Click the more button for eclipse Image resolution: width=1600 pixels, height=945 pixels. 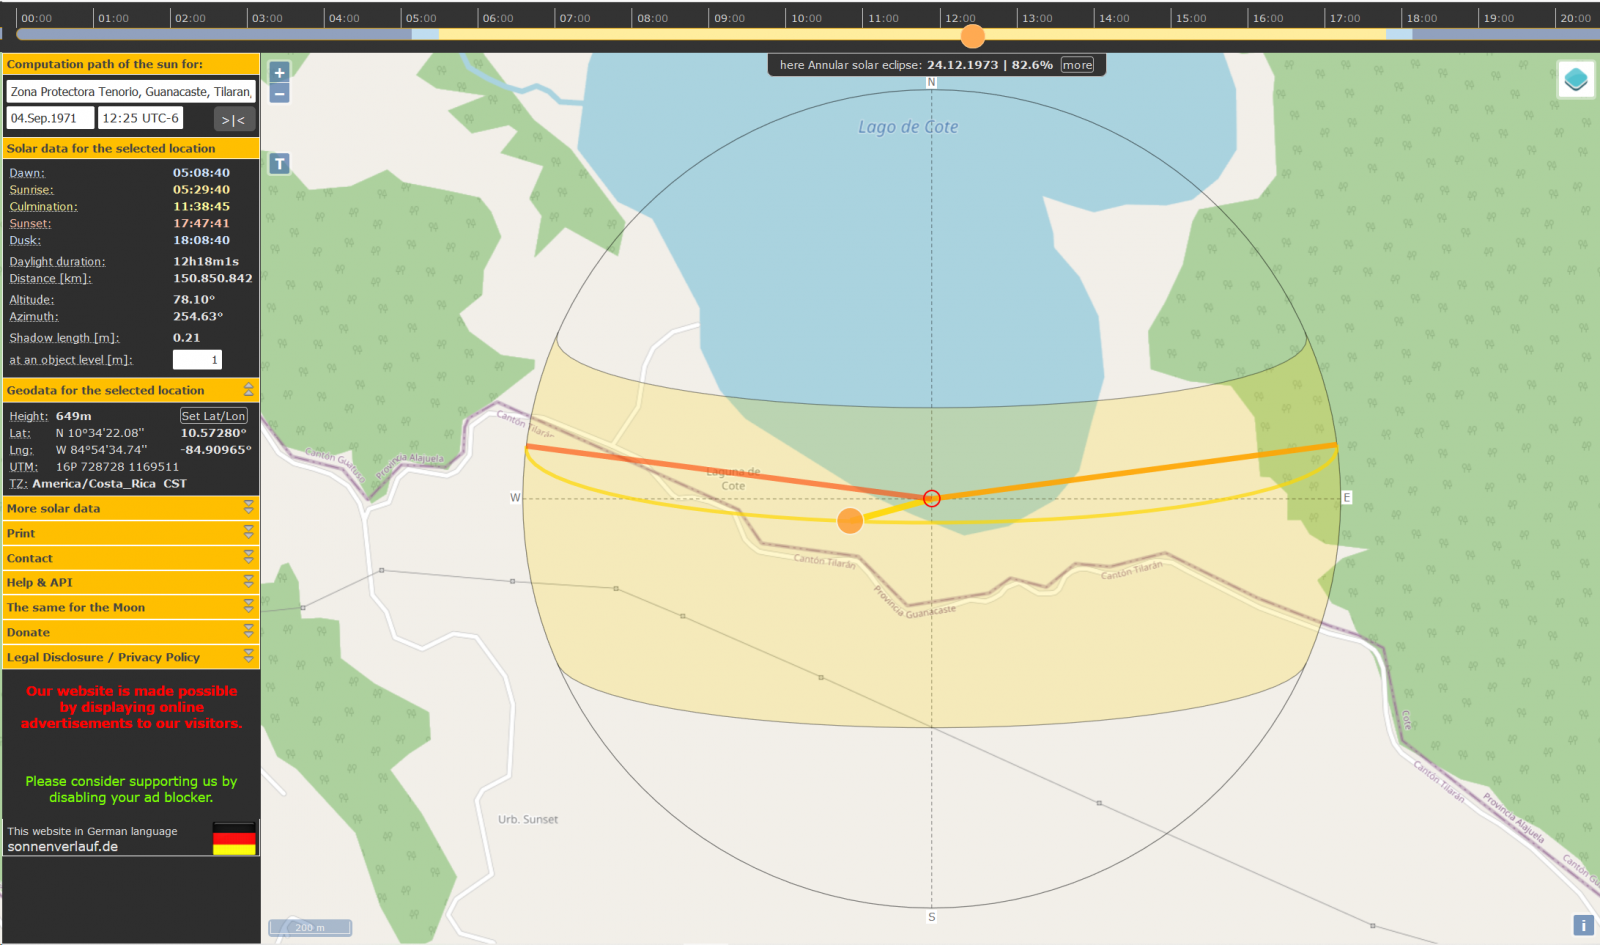[1077, 65]
